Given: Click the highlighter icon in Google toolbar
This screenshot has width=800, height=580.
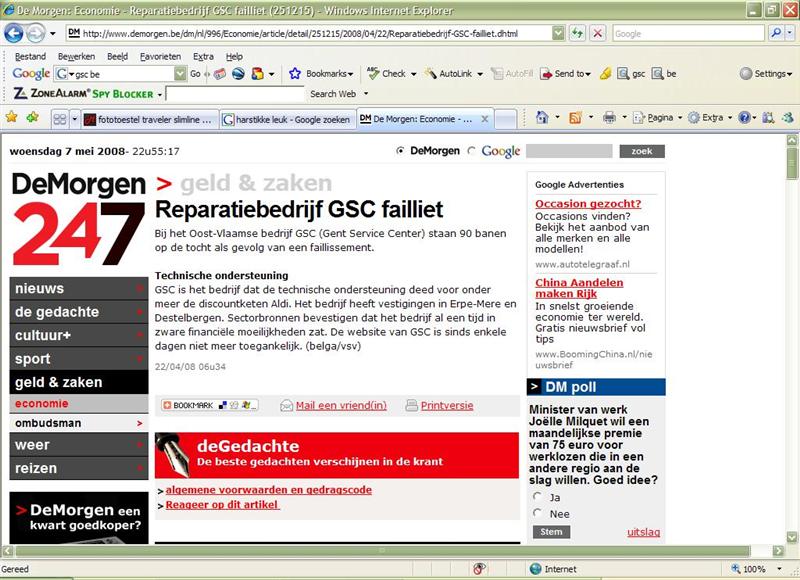Looking at the screenshot, I should [x=605, y=73].
